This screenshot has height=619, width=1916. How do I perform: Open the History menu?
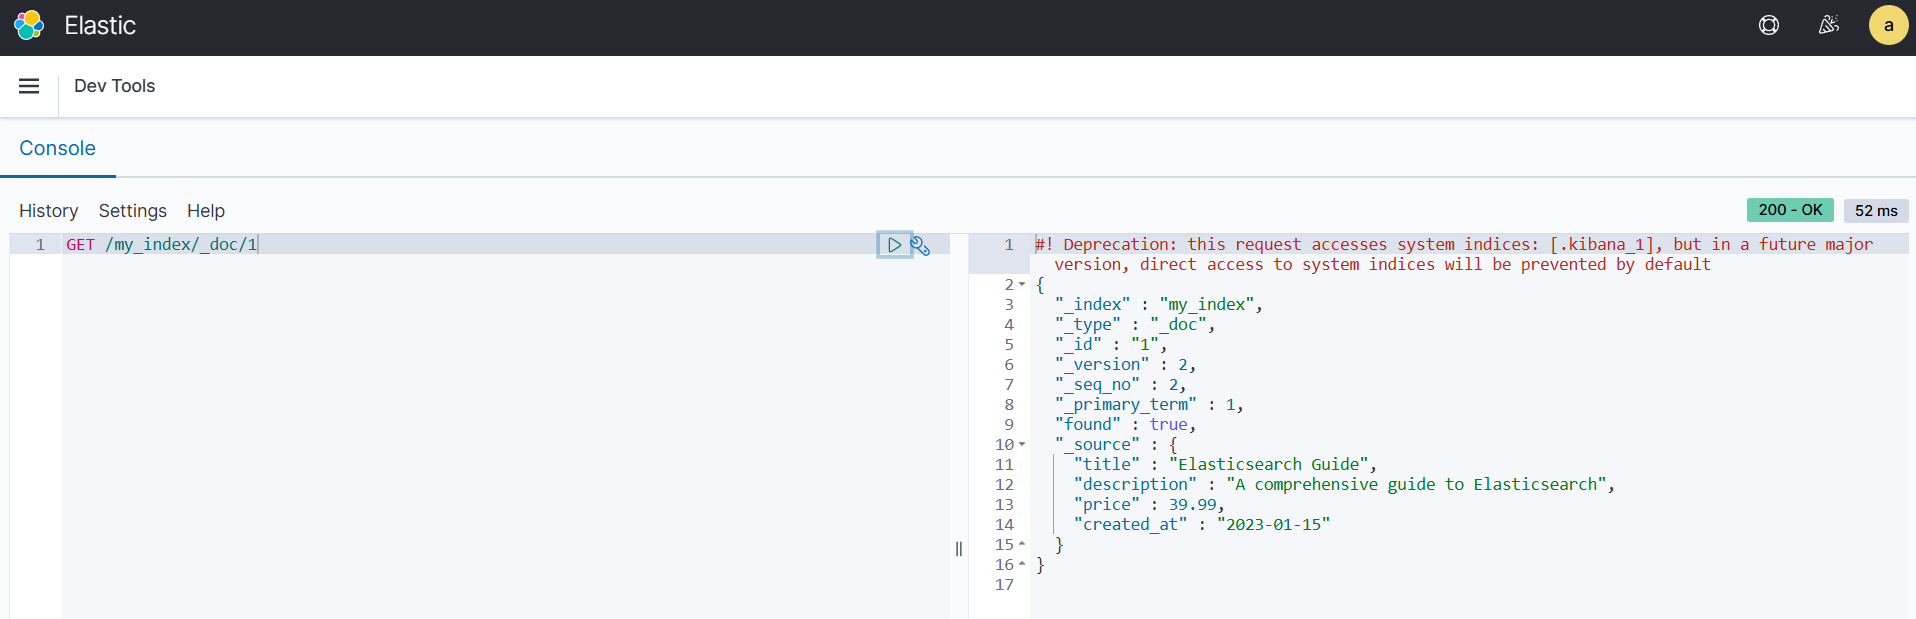tap(48, 211)
